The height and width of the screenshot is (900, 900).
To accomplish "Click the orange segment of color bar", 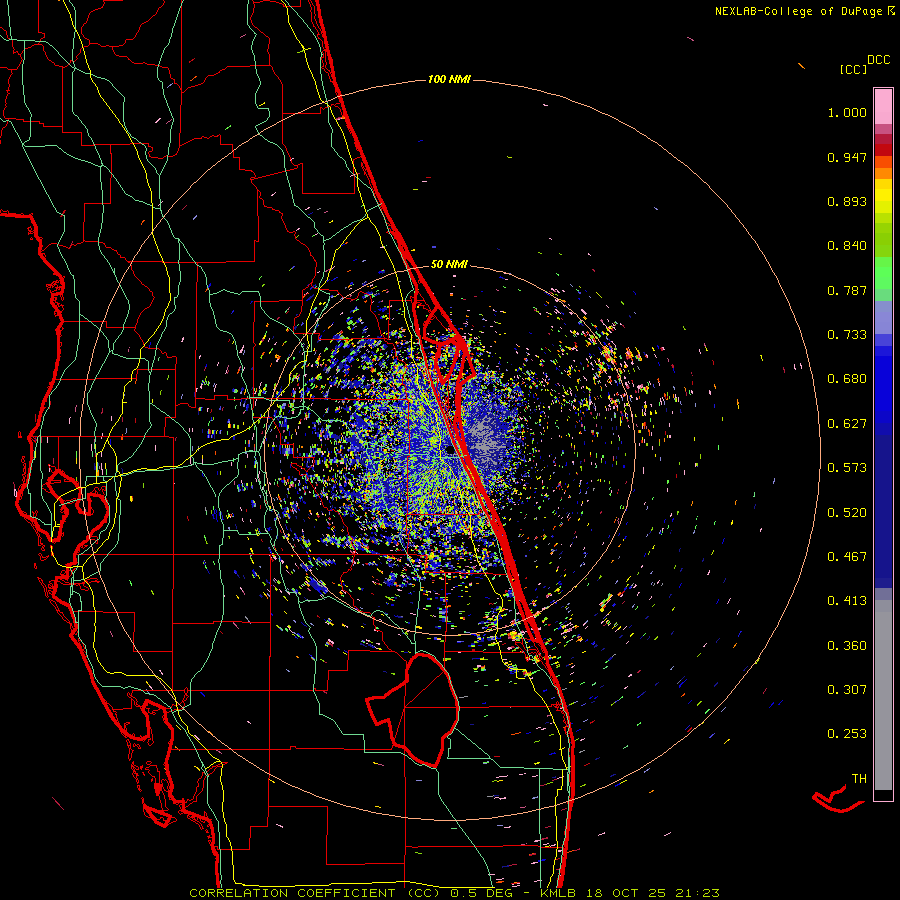I will (883, 173).
